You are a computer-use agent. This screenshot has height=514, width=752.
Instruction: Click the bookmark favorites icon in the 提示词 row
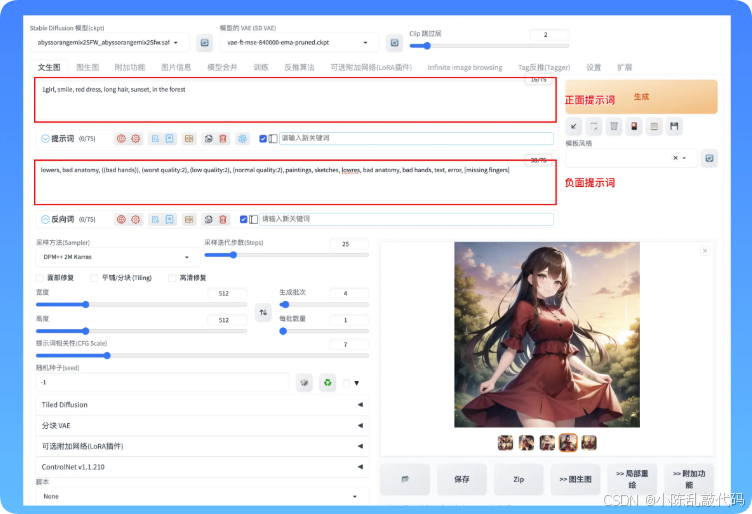point(169,139)
